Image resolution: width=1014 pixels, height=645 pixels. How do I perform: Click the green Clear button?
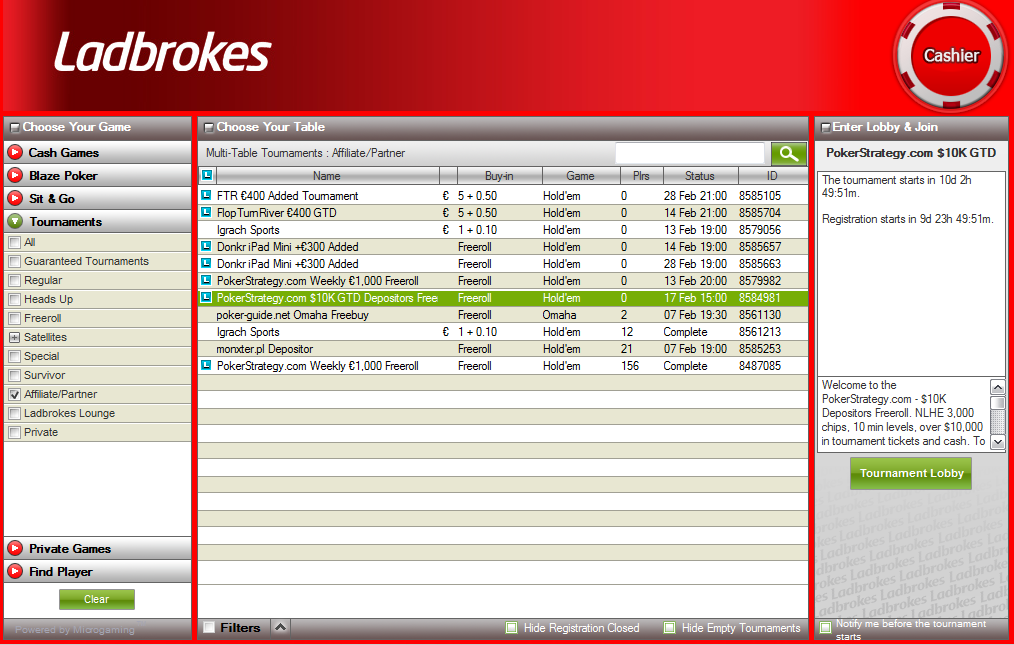coord(97,599)
